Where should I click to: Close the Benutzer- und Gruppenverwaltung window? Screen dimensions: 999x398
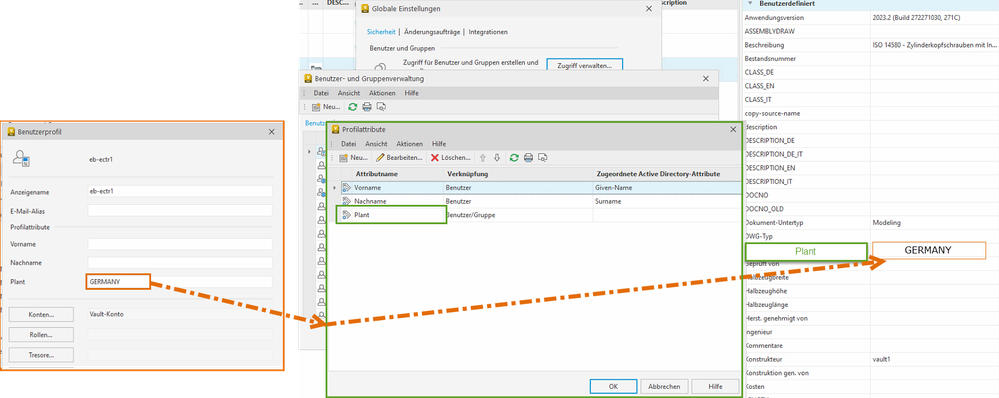(705, 78)
